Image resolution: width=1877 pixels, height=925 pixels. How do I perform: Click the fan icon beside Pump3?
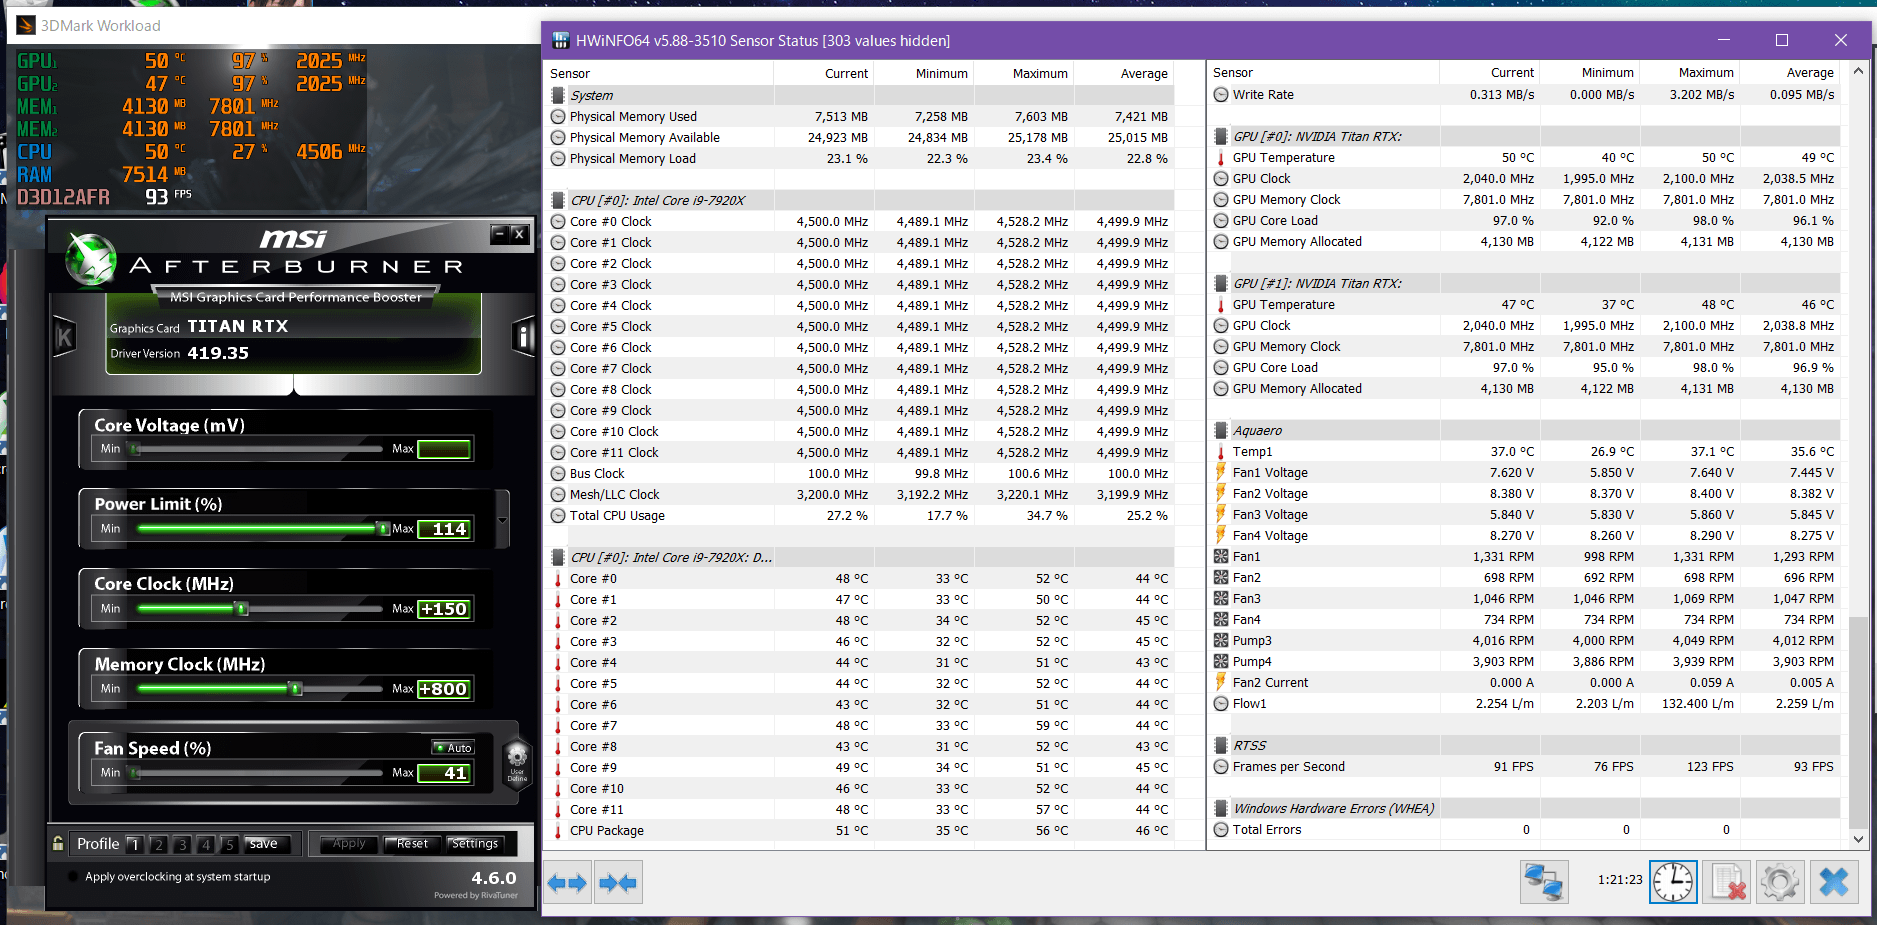(x=1221, y=641)
